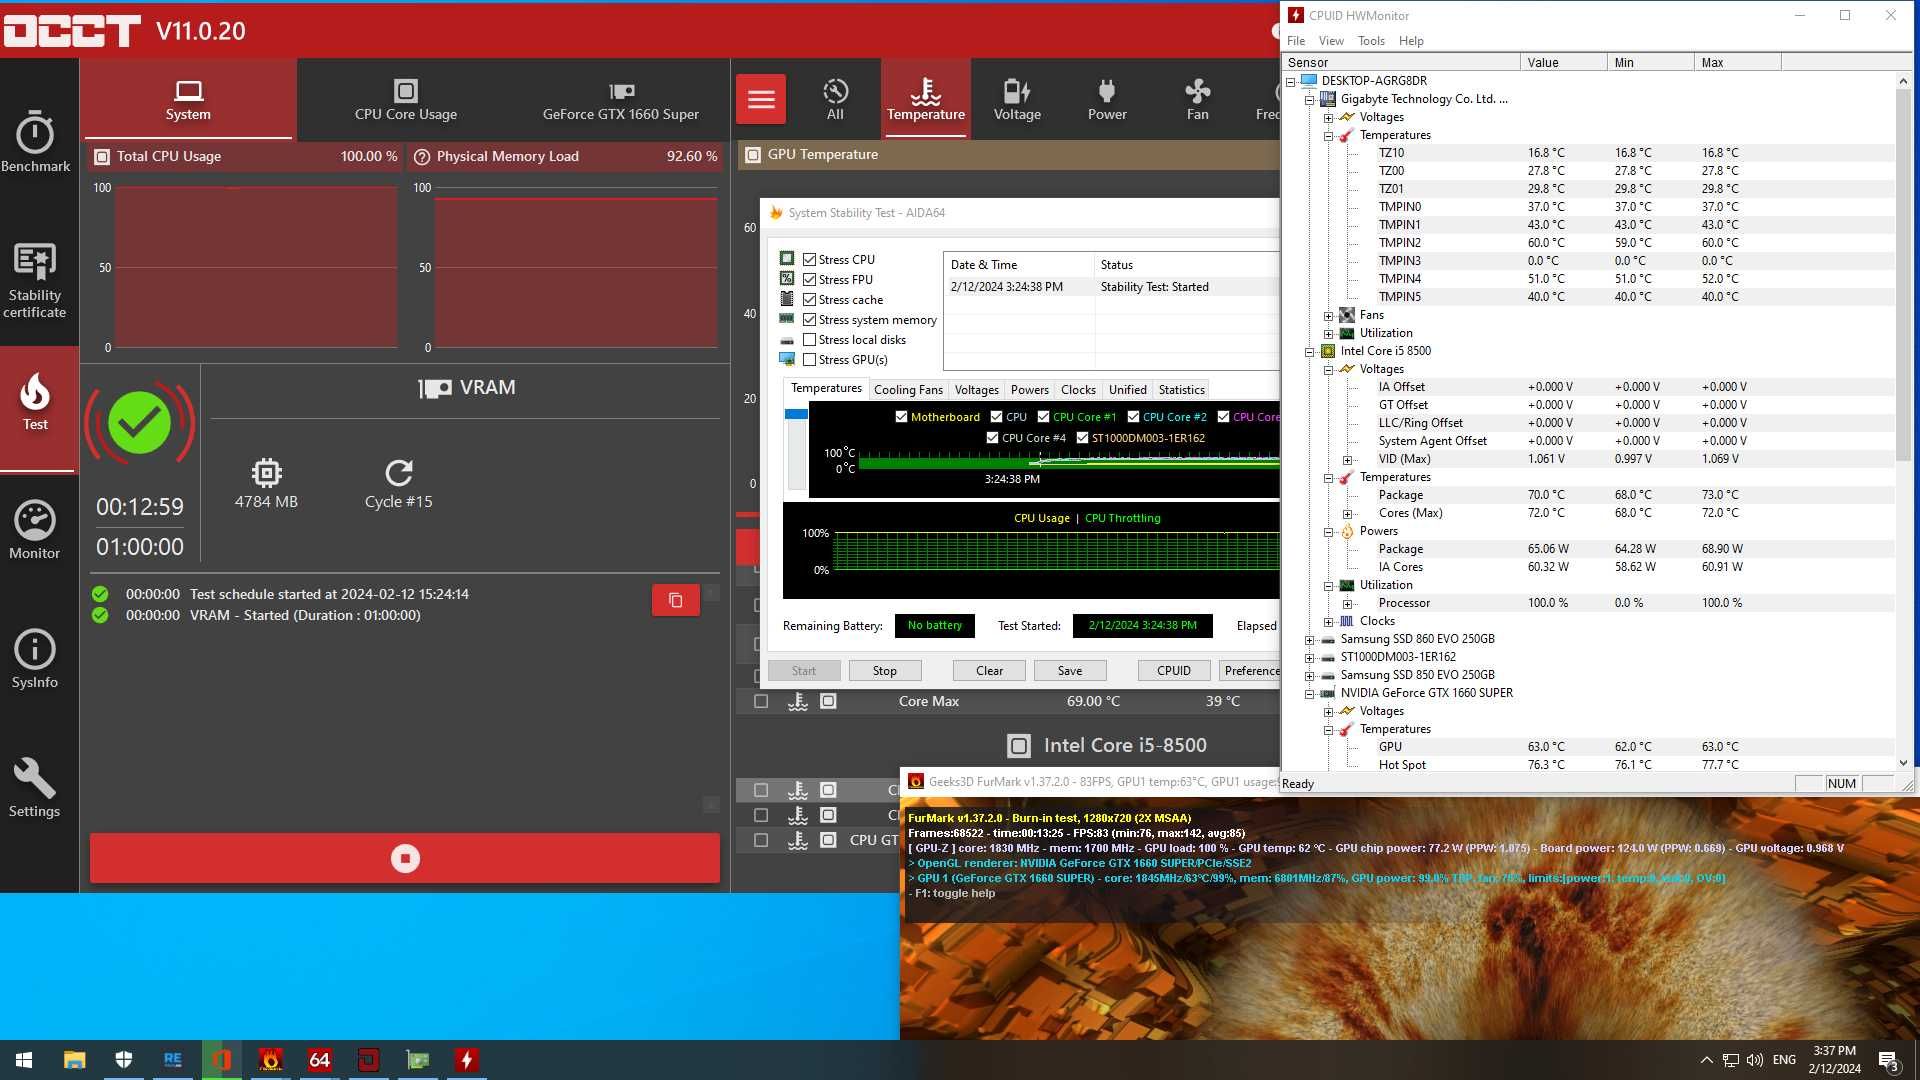Image resolution: width=1920 pixels, height=1080 pixels.
Task: Uncheck Stress FPU in AIDA64
Action: pyautogui.click(x=810, y=280)
